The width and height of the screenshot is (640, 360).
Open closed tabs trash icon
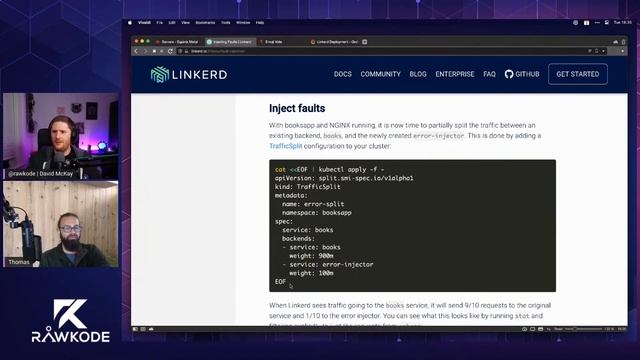click(x=623, y=42)
